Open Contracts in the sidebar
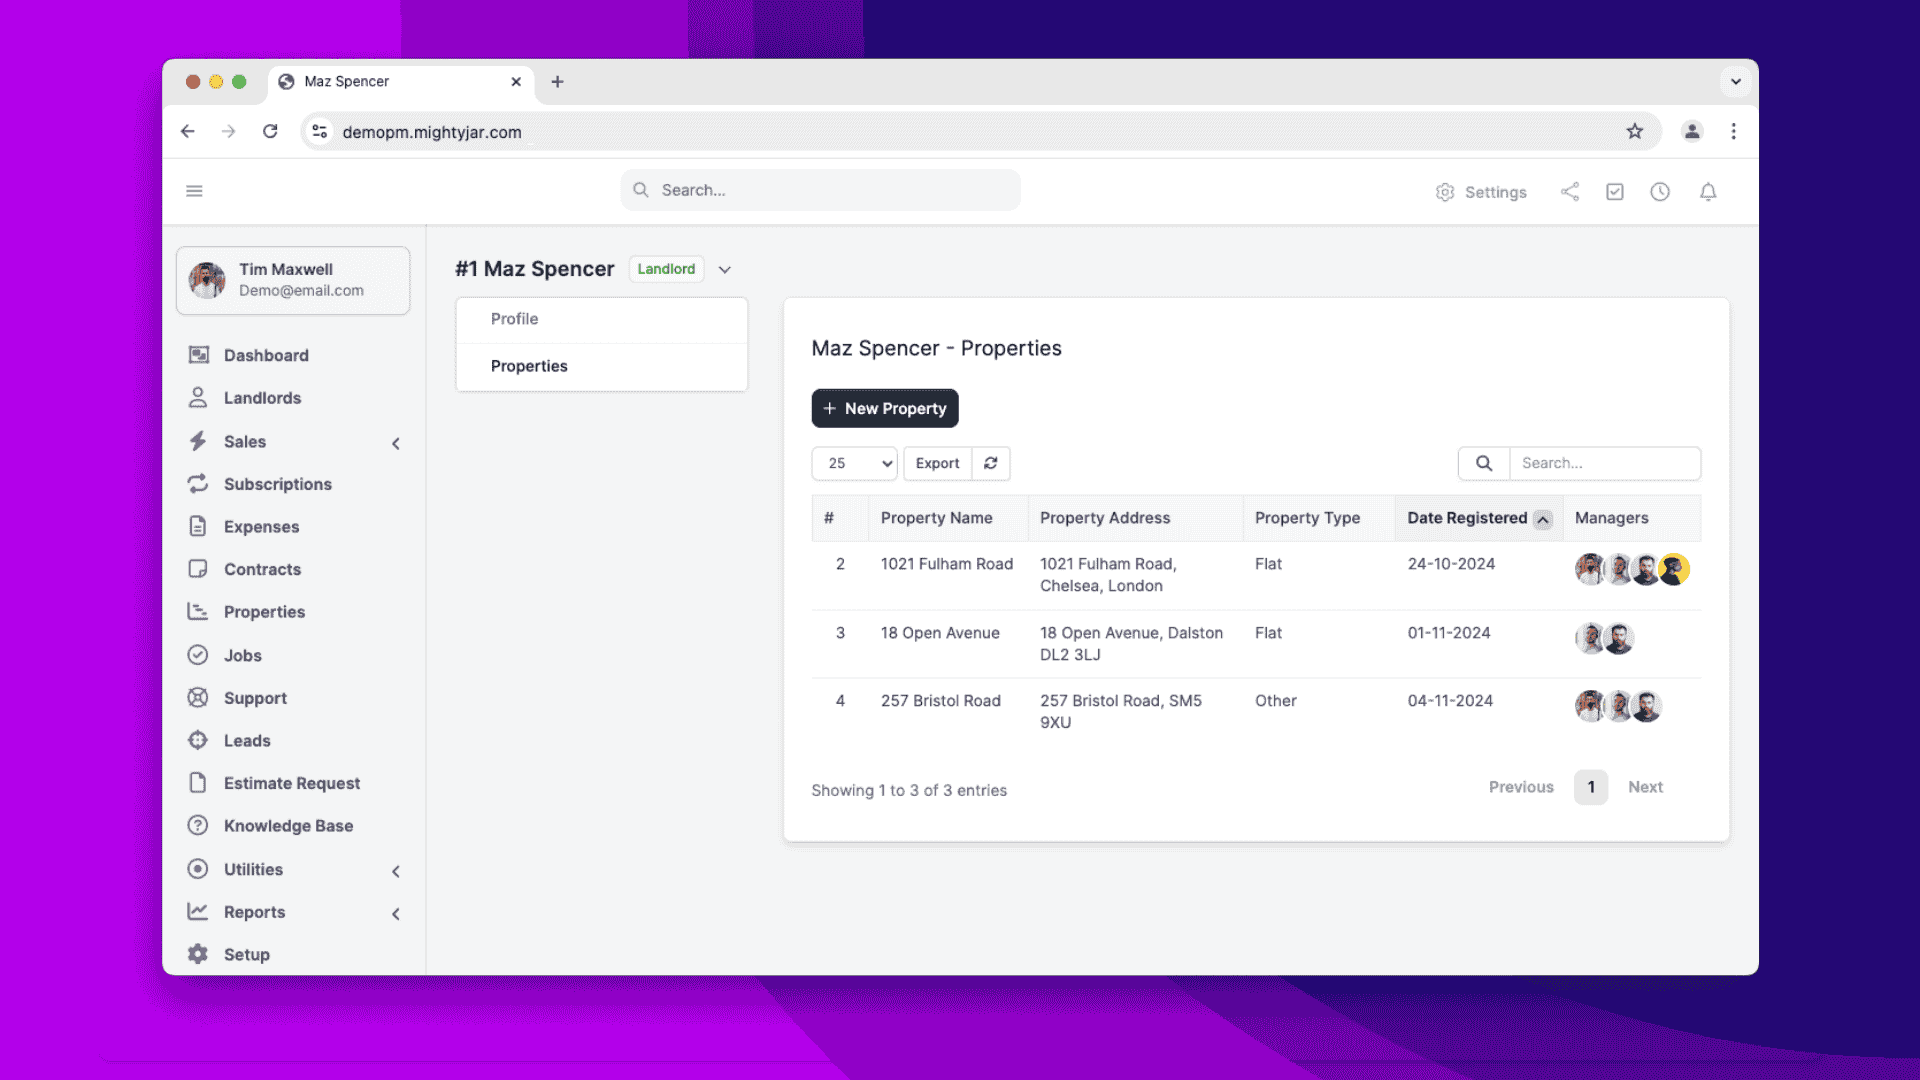Viewport: 1920px width, 1080px height. click(x=262, y=569)
